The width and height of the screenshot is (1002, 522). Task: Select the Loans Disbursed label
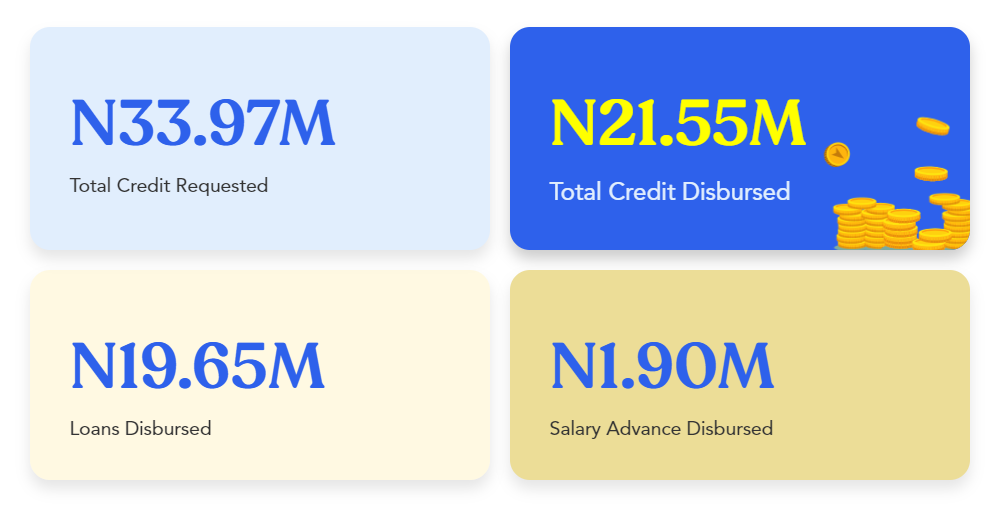coord(141,428)
